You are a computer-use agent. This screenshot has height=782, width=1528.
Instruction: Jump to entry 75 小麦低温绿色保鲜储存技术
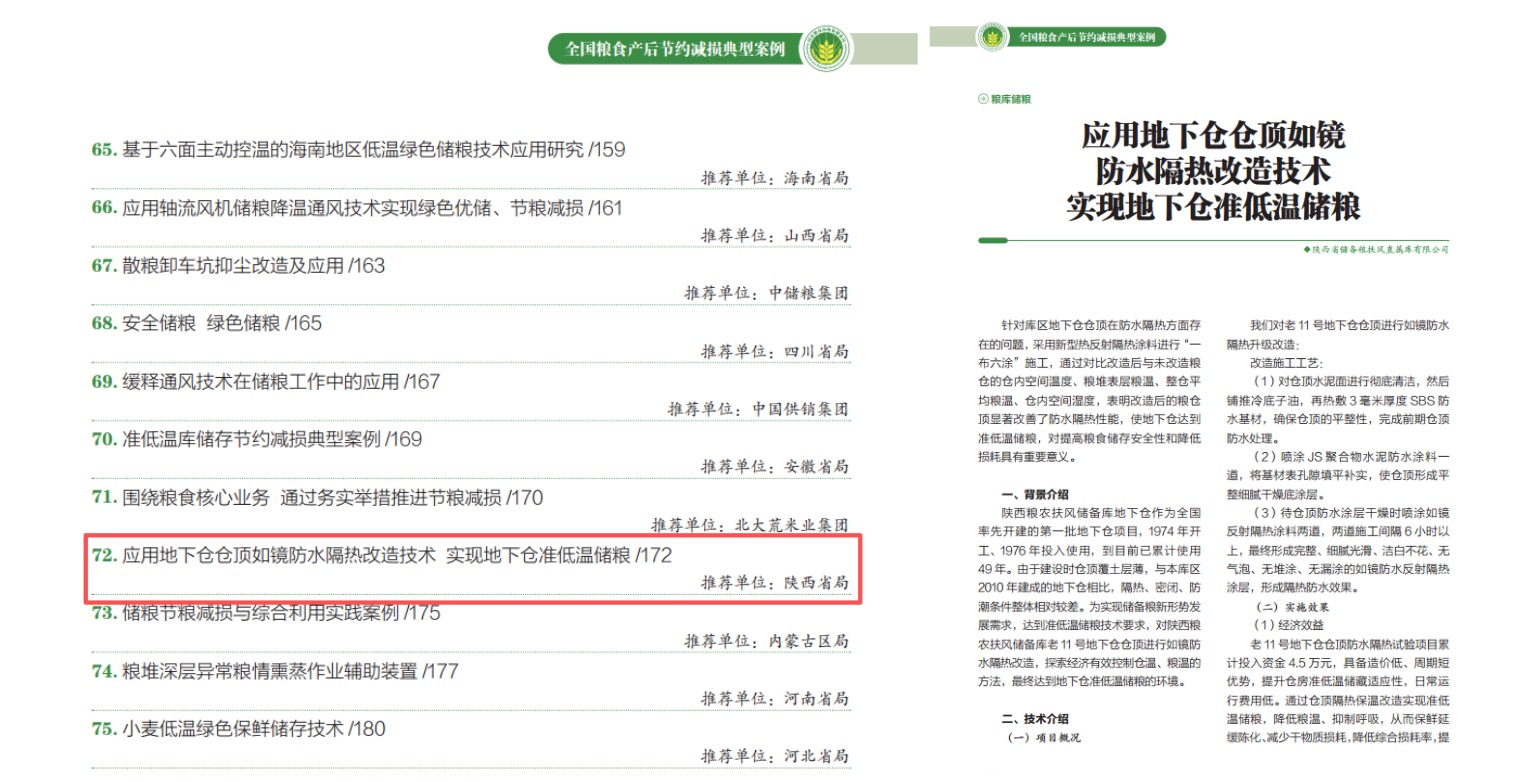coord(238,729)
